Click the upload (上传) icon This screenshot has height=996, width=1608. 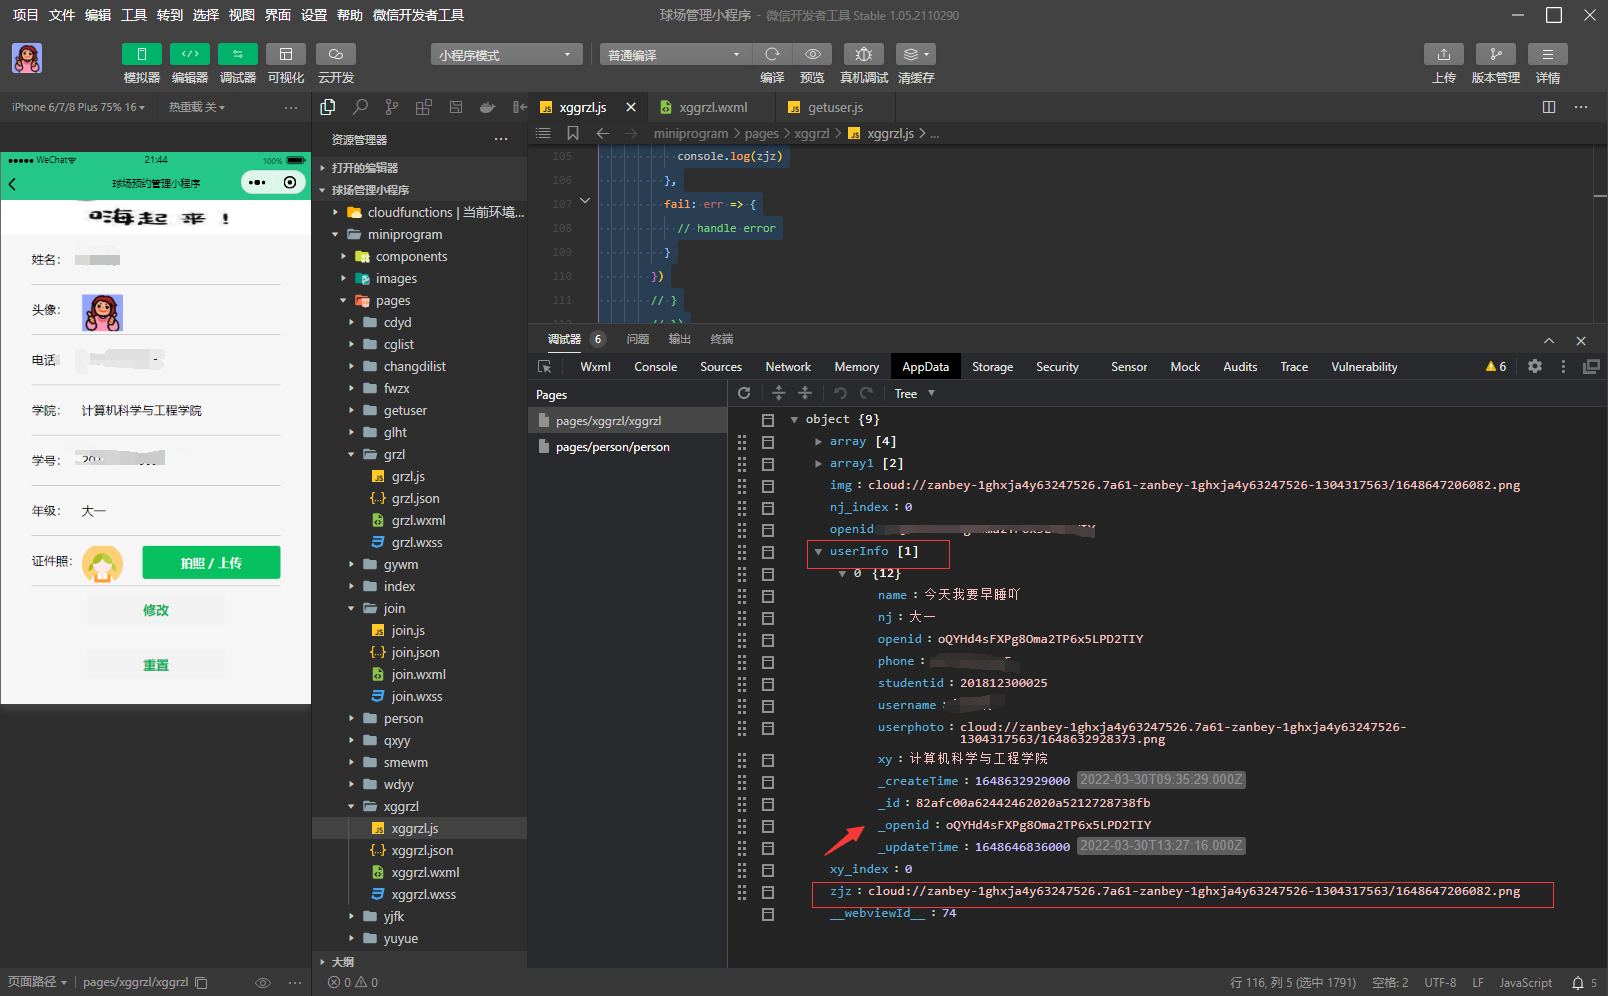click(x=1444, y=54)
